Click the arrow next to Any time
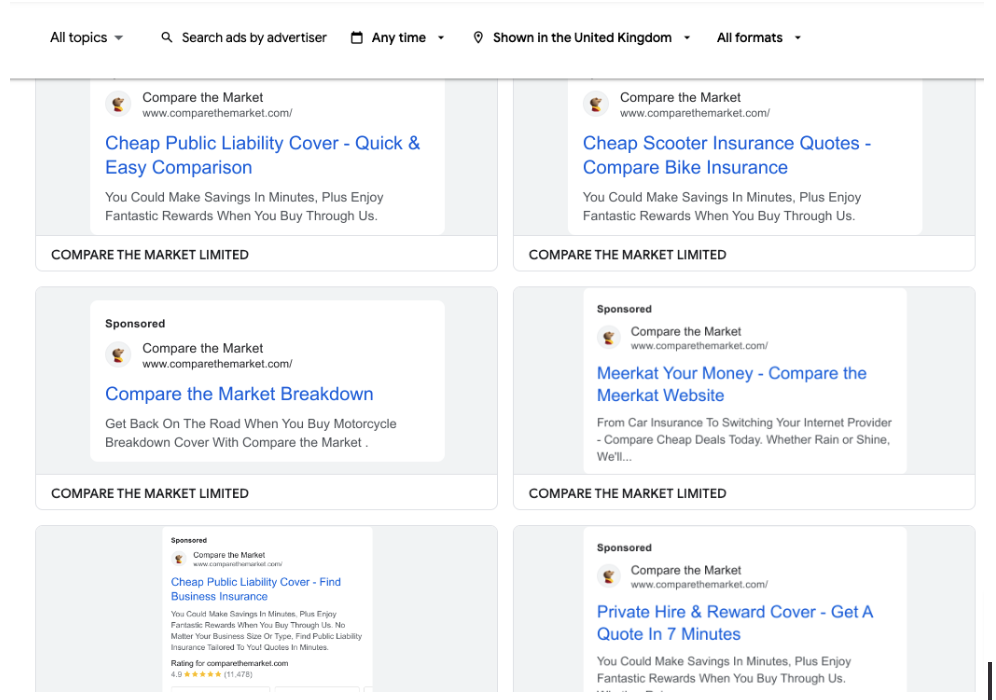This screenshot has width=996, height=700. click(x=441, y=38)
